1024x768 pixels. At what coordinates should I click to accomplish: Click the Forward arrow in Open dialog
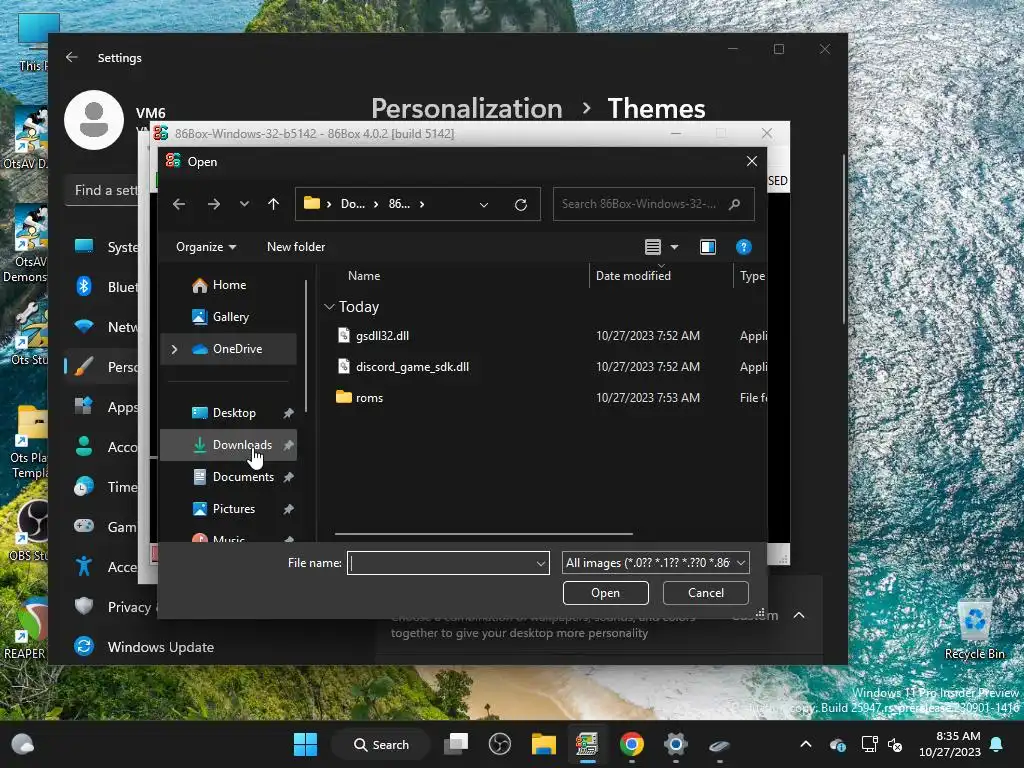click(214, 204)
